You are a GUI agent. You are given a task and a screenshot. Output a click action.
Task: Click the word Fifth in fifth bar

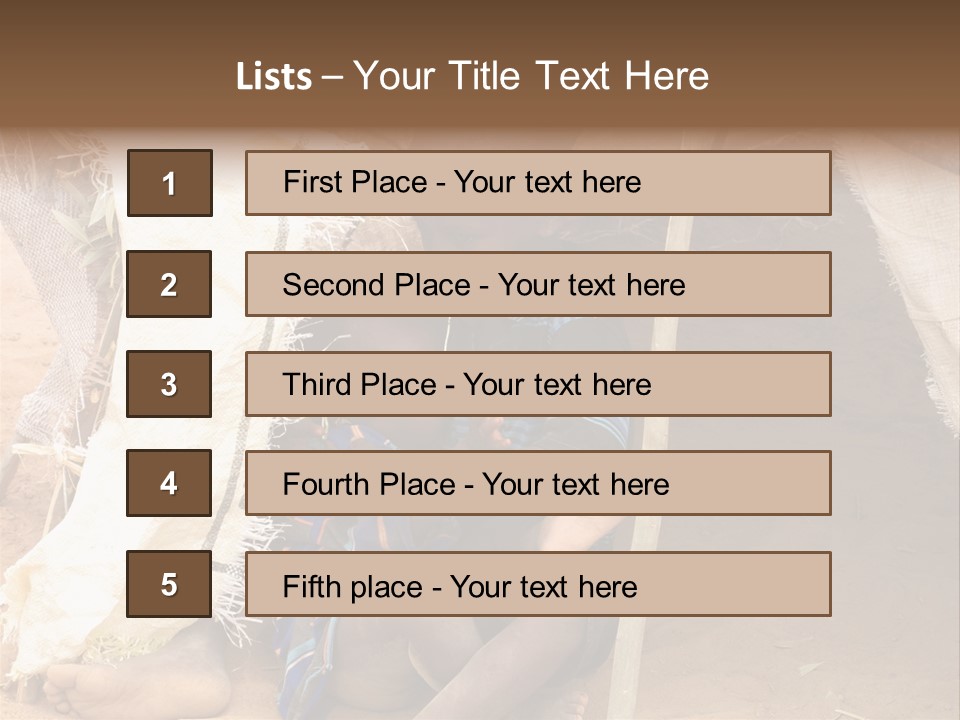(309, 586)
